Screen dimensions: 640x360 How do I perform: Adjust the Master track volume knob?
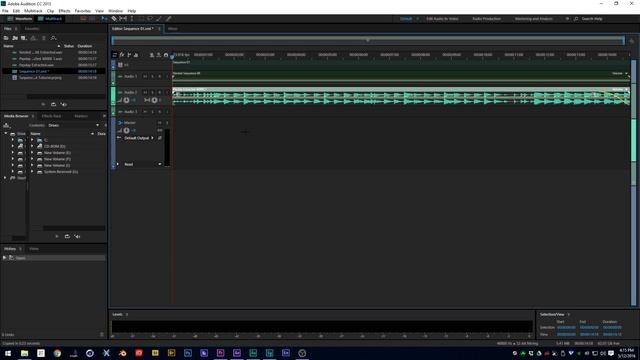tap(127, 131)
